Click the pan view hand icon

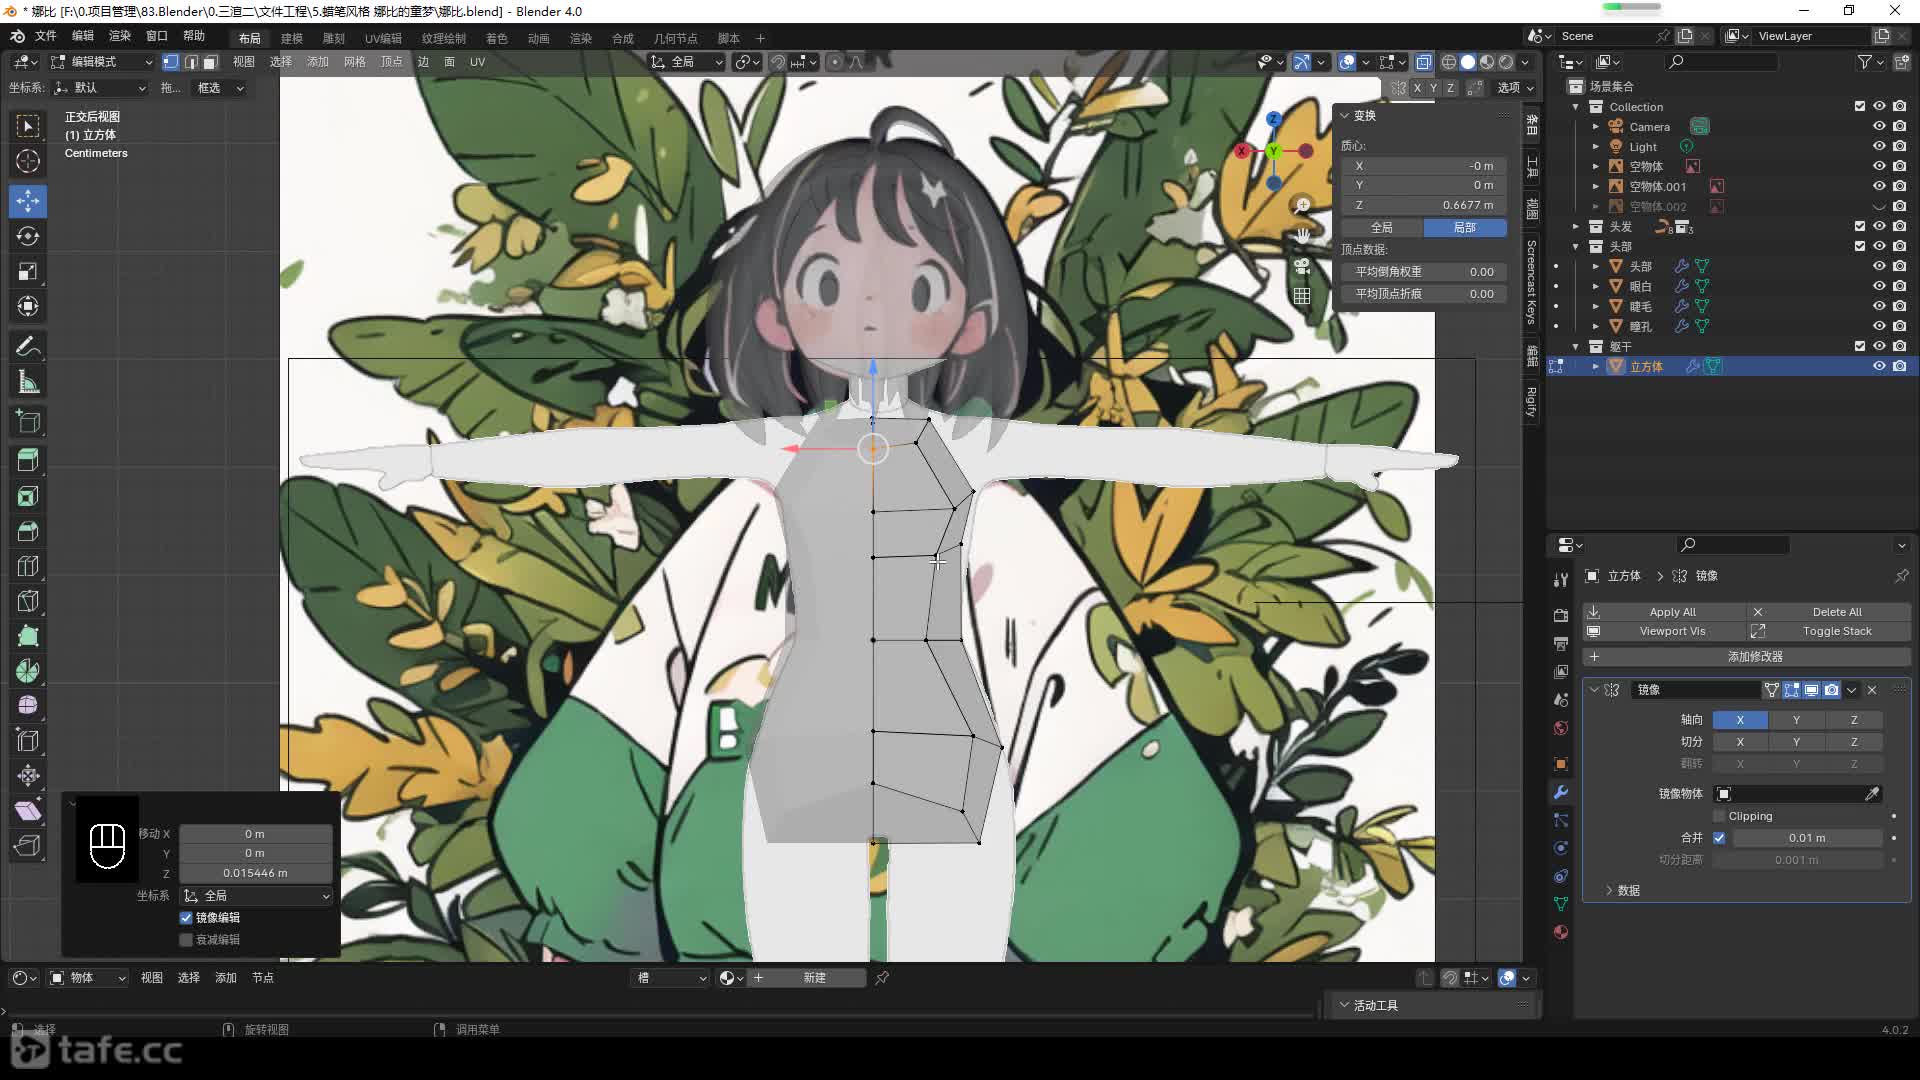pyautogui.click(x=1302, y=236)
